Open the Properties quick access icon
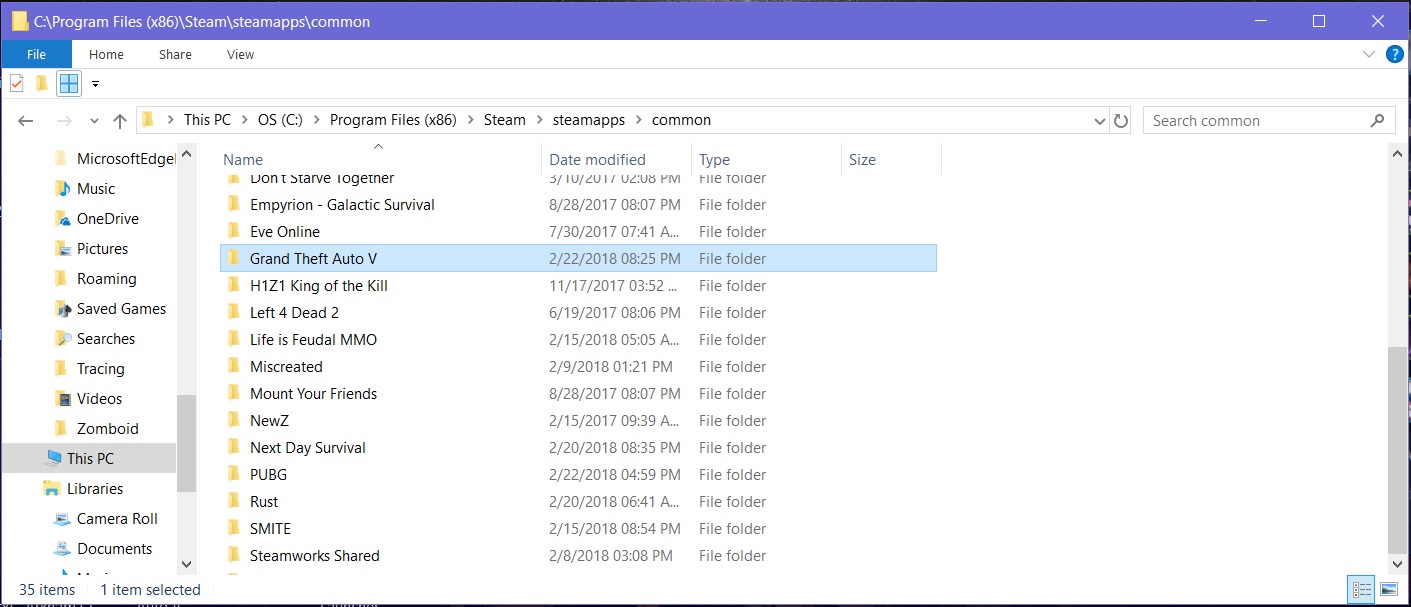Image resolution: width=1411 pixels, height=607 pixels. coord(16,83)
